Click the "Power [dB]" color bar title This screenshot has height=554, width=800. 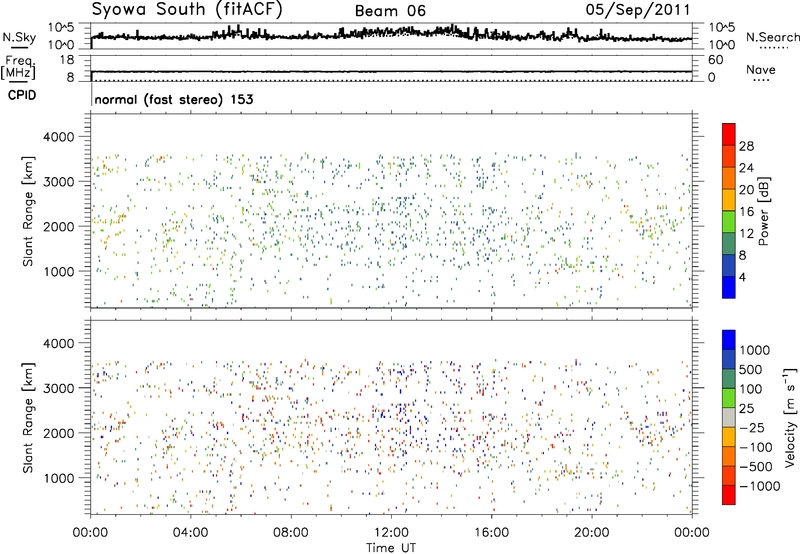[x=764, y=212]
